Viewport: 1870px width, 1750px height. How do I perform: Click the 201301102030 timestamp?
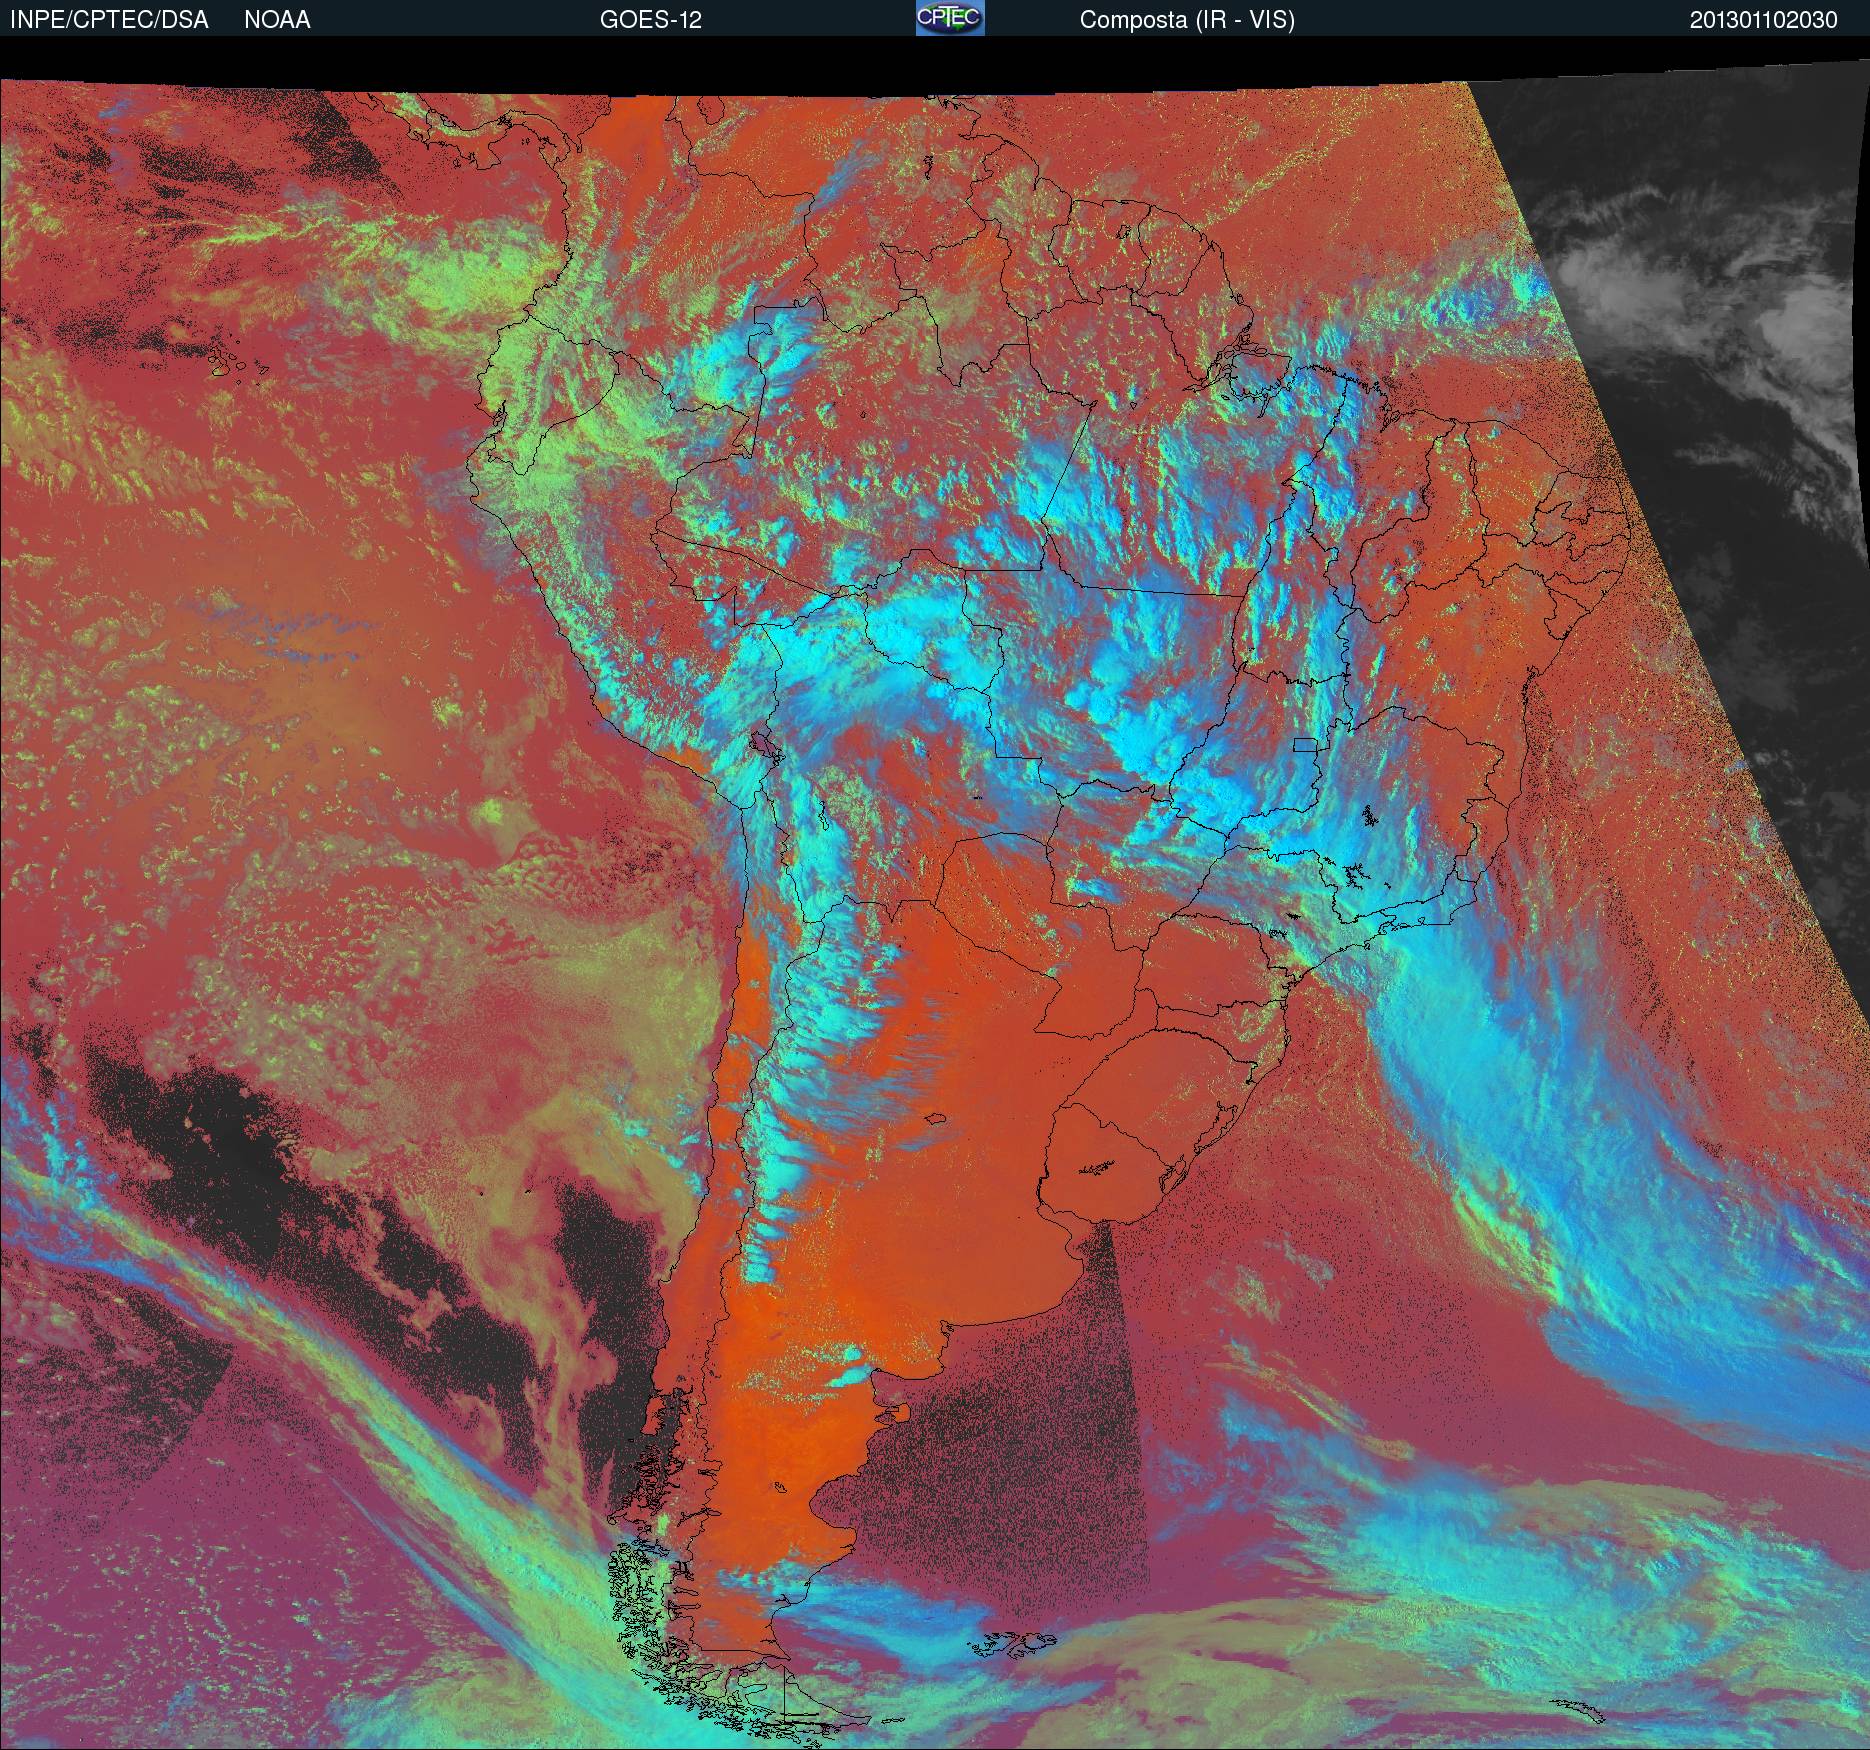click(x=1763, y=20)
